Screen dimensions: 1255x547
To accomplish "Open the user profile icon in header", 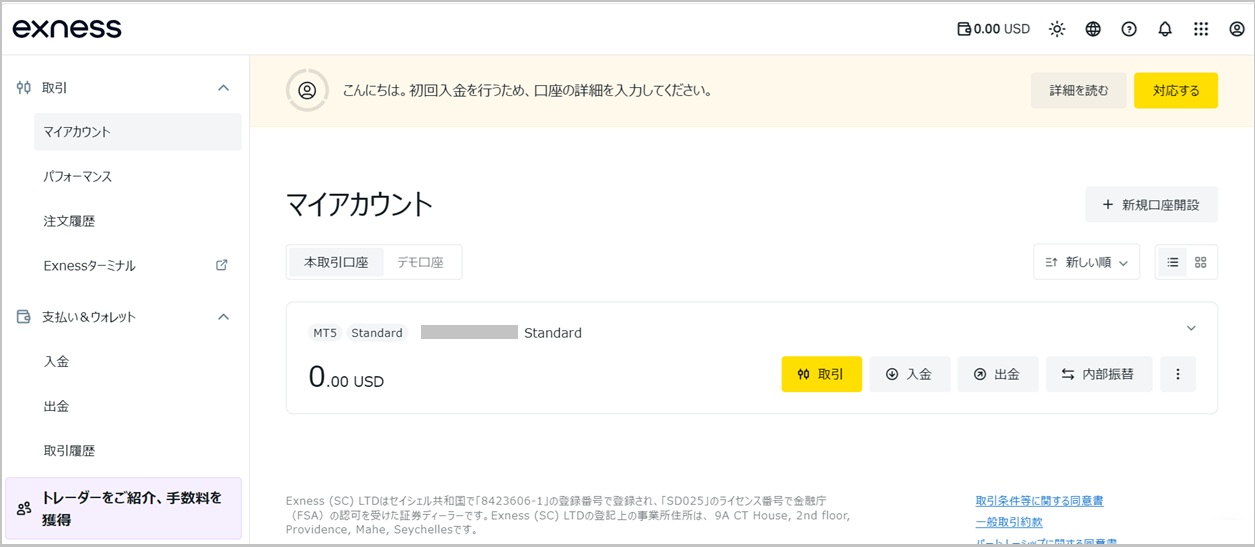I will tap(1237, 29).
